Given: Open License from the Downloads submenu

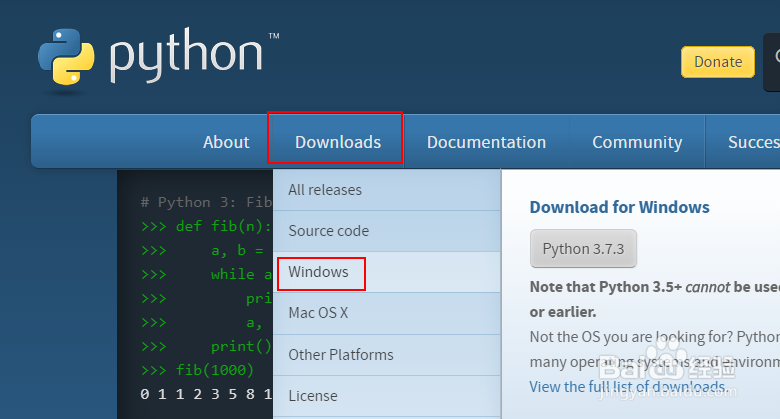Looking at the screenshot, I should point(313,396).
